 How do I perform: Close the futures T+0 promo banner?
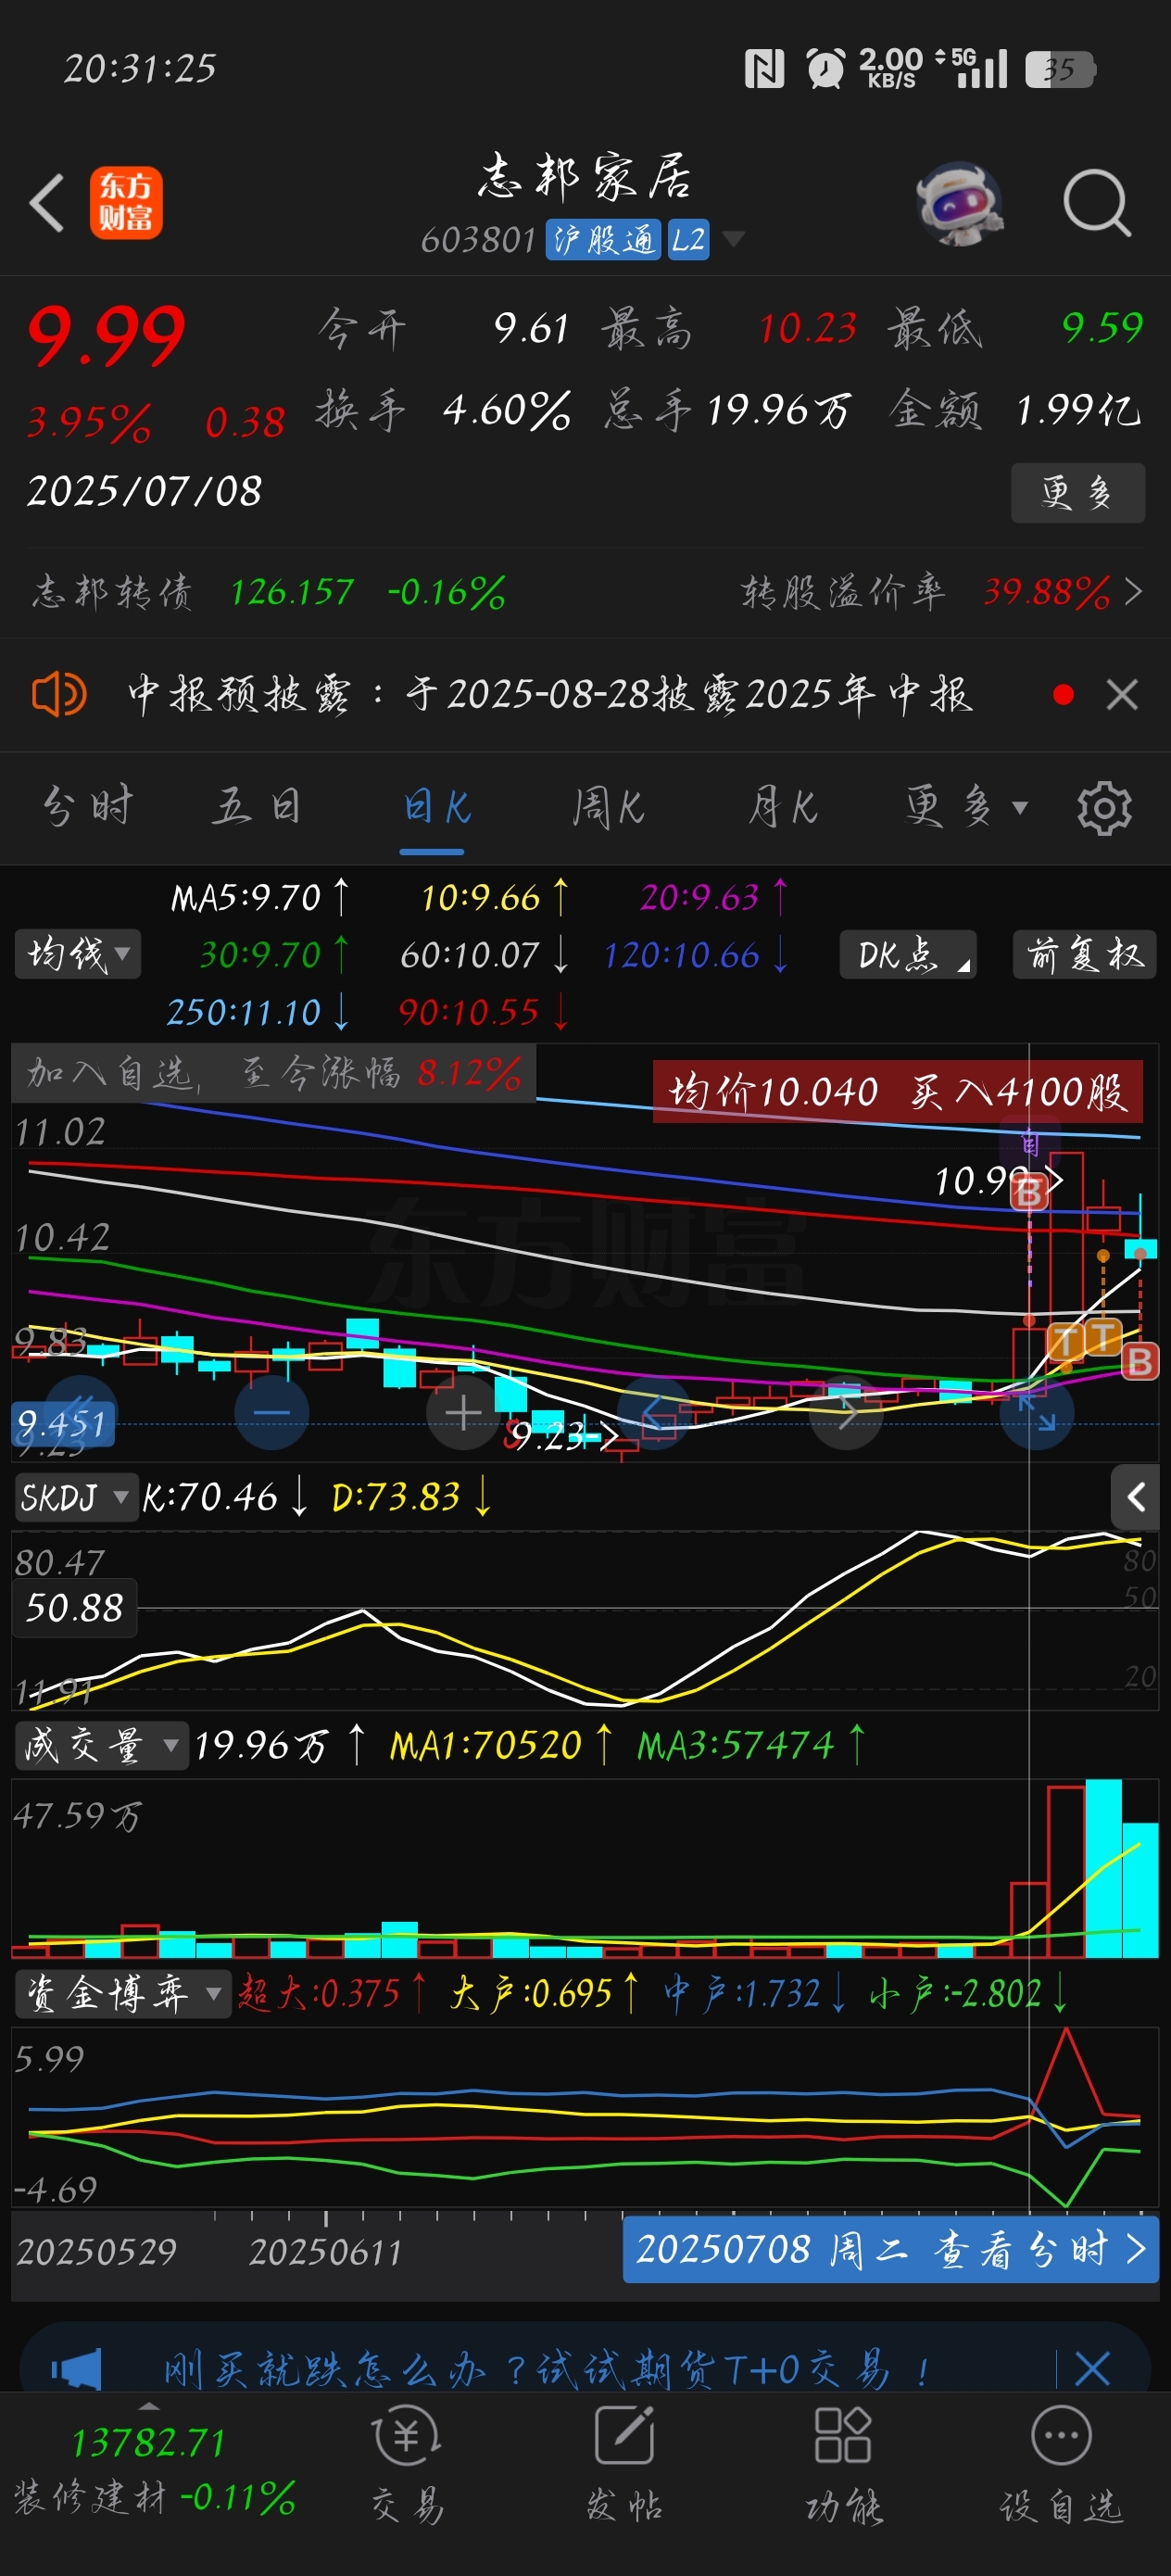[1091, 2368]
